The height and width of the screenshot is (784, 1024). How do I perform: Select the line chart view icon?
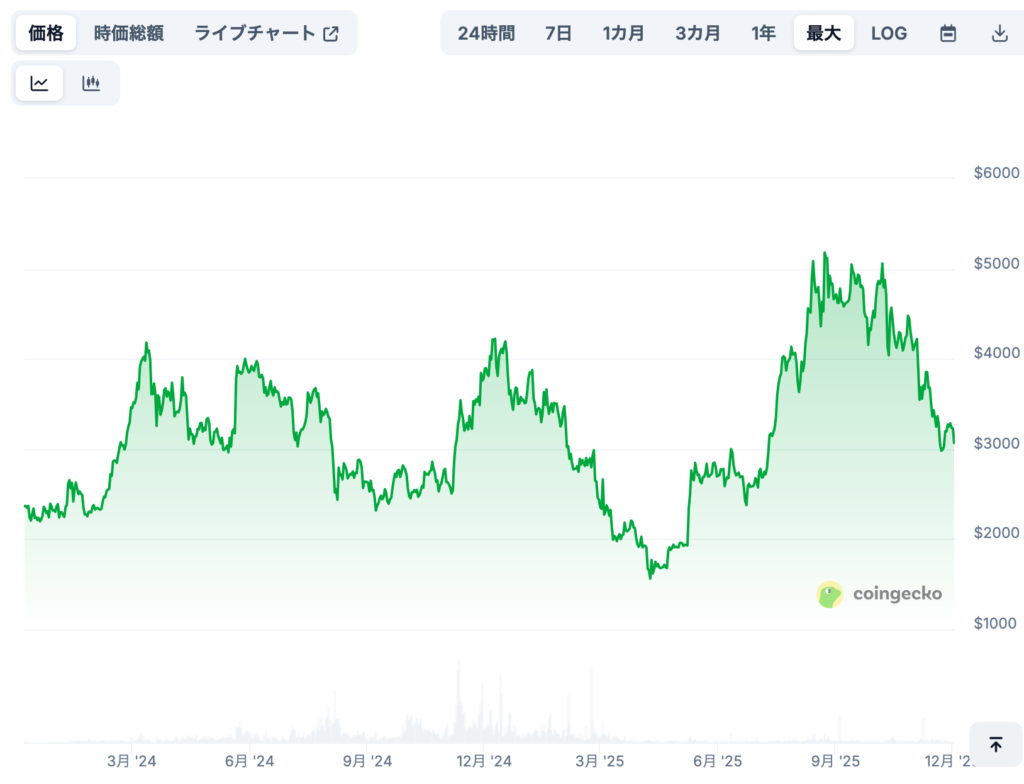click(x=39, y=83)
